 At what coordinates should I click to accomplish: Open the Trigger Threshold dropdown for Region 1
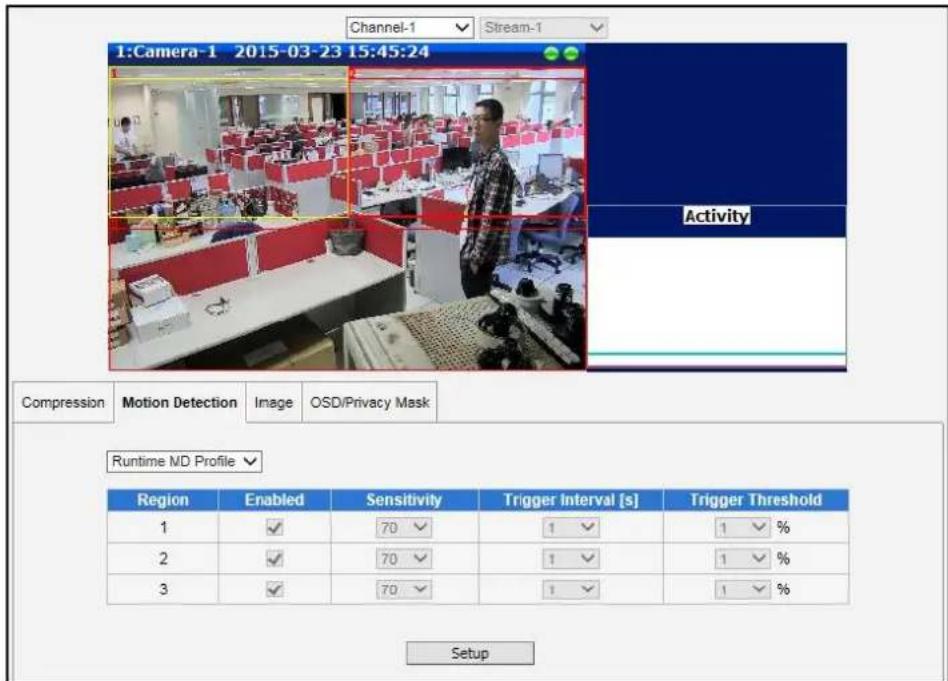coord(743,528)
